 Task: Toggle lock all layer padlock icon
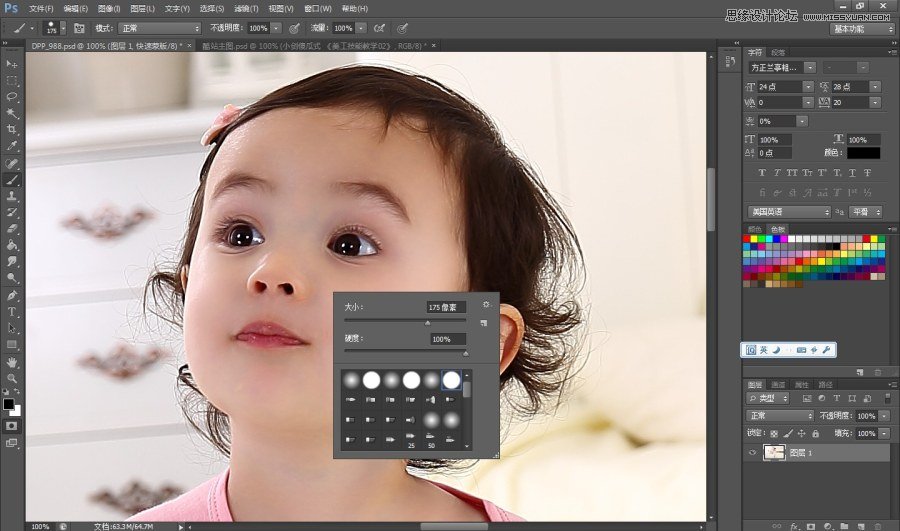click(816, 433)
